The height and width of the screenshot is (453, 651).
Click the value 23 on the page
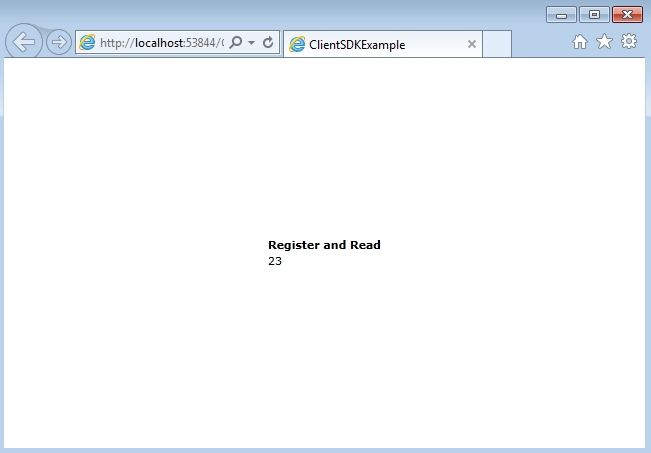pyautogui.click(x=275, y=261)
